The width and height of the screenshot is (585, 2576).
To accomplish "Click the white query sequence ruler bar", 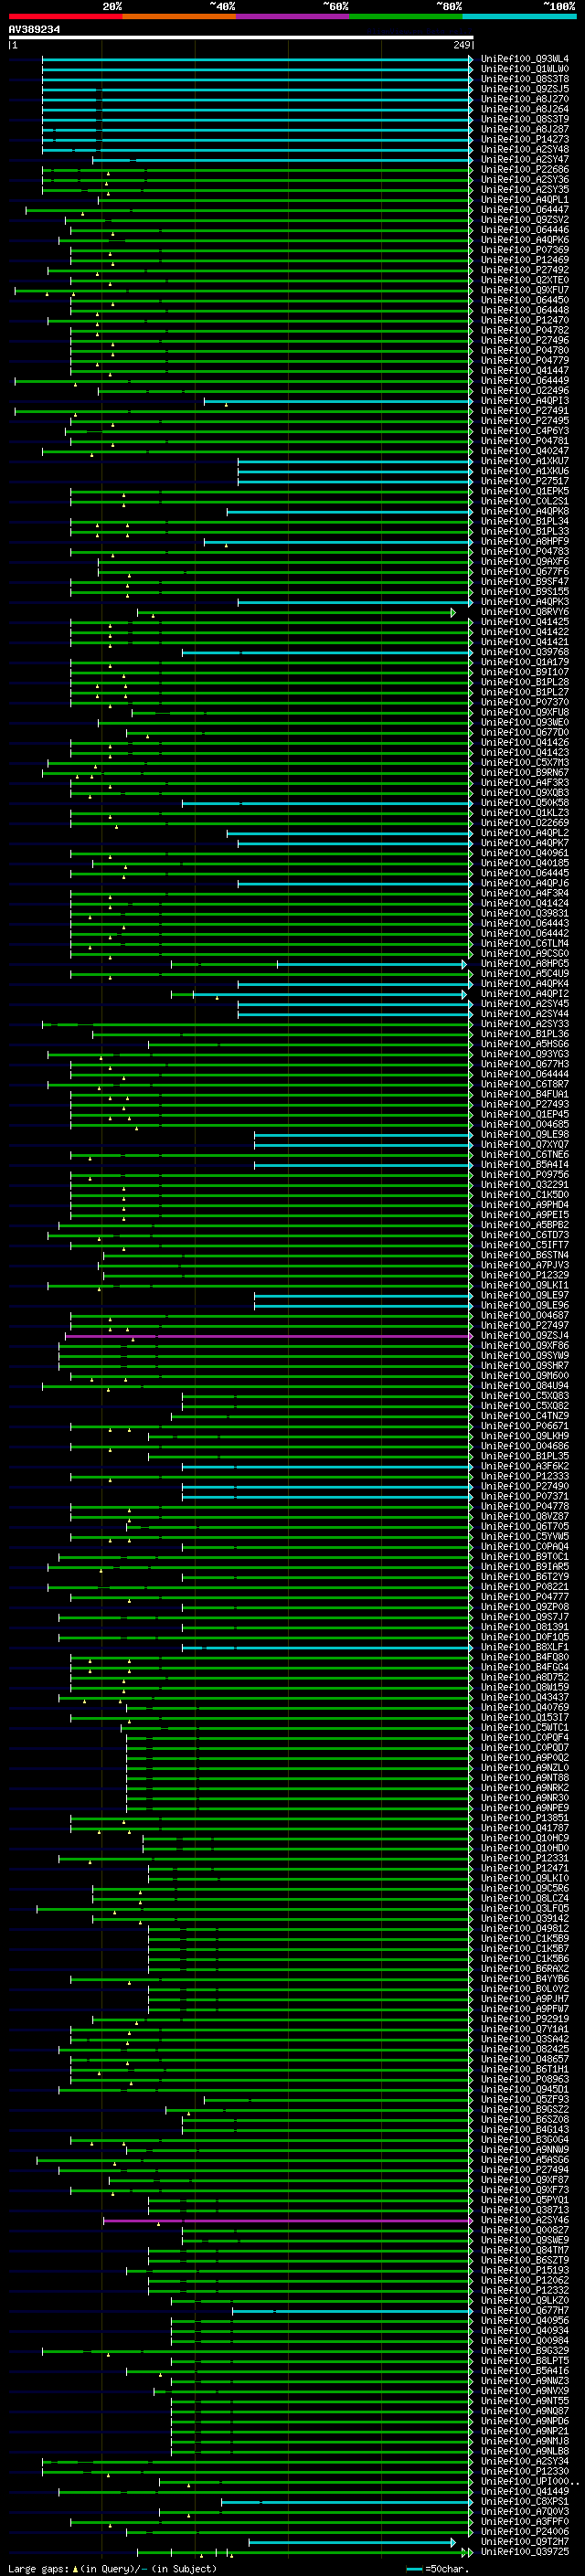I will point(241,38).
